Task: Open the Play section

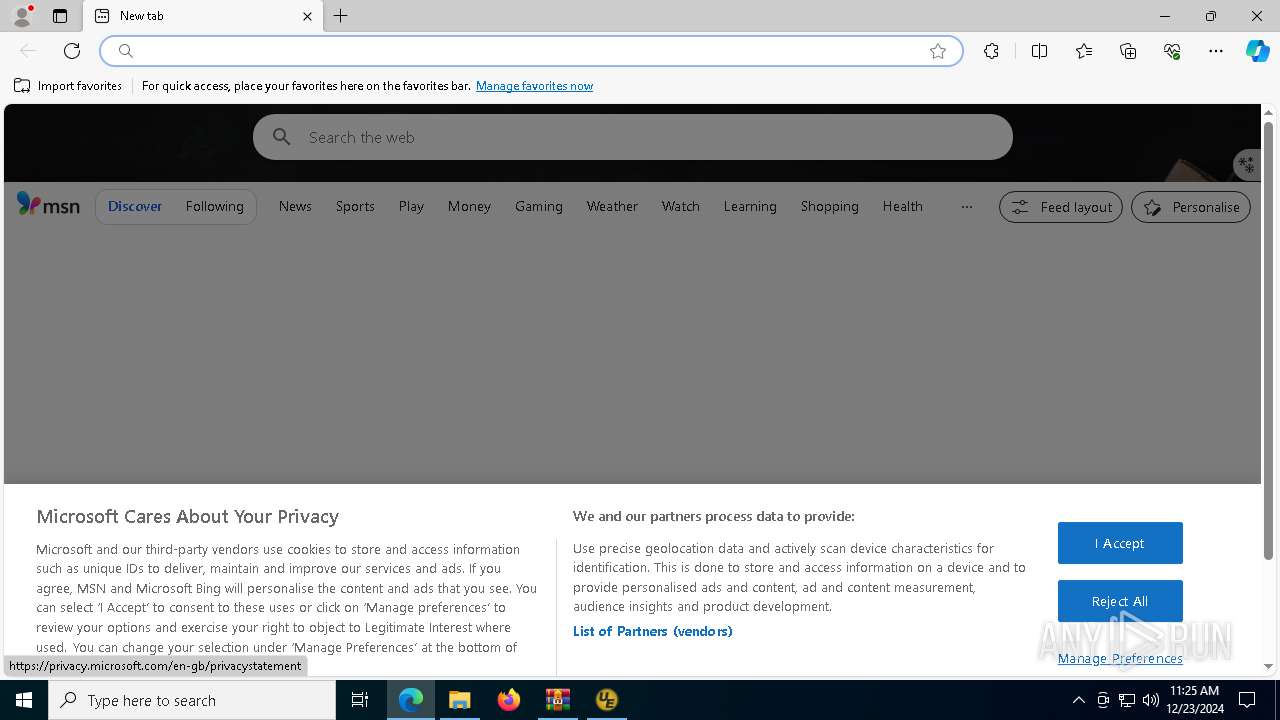Action: pyautogui.click(x=411, y=206)
